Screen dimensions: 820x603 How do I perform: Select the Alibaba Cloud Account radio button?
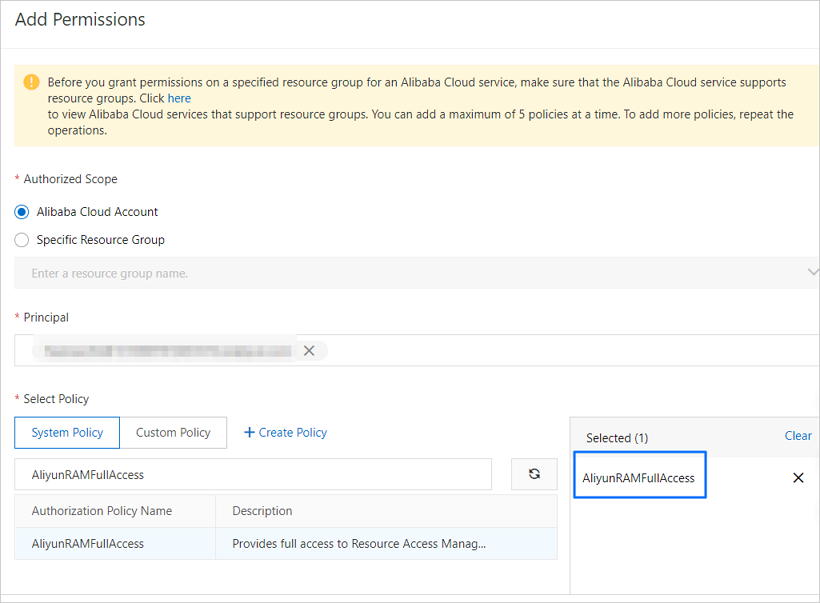(x=21, y=212)
